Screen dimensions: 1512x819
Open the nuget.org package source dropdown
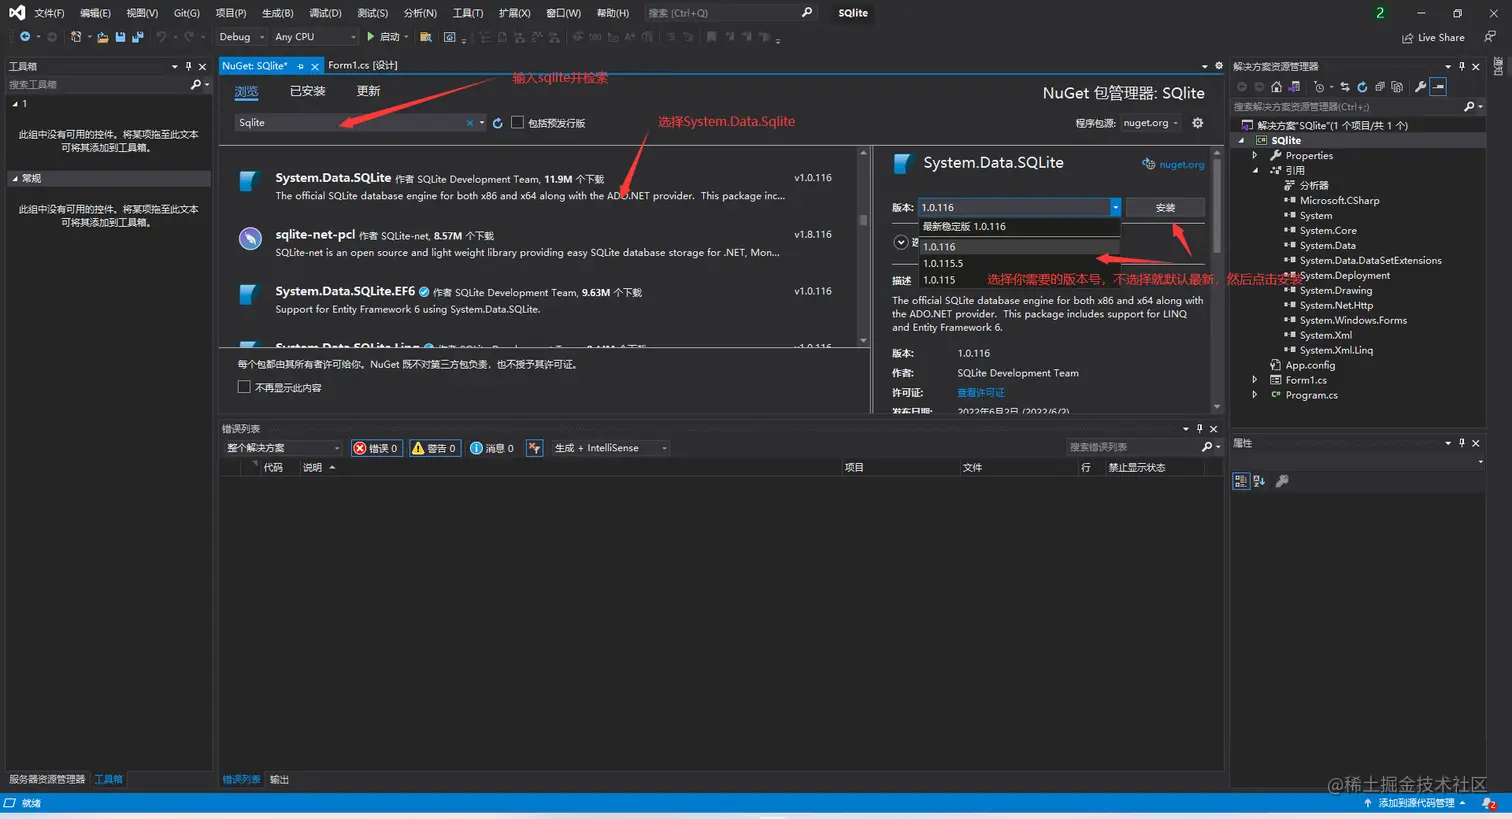[x=1150, y=123]
